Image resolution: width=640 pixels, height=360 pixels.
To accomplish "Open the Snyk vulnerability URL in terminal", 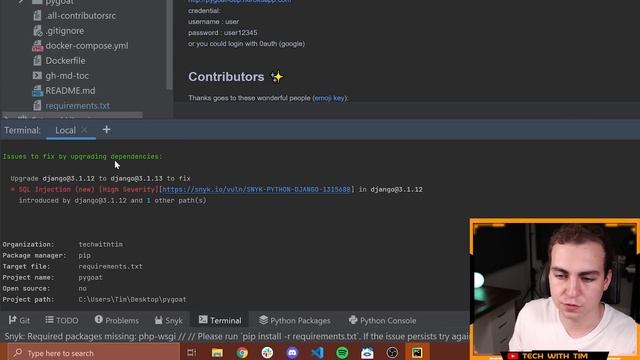I will (x=256, y=189).
